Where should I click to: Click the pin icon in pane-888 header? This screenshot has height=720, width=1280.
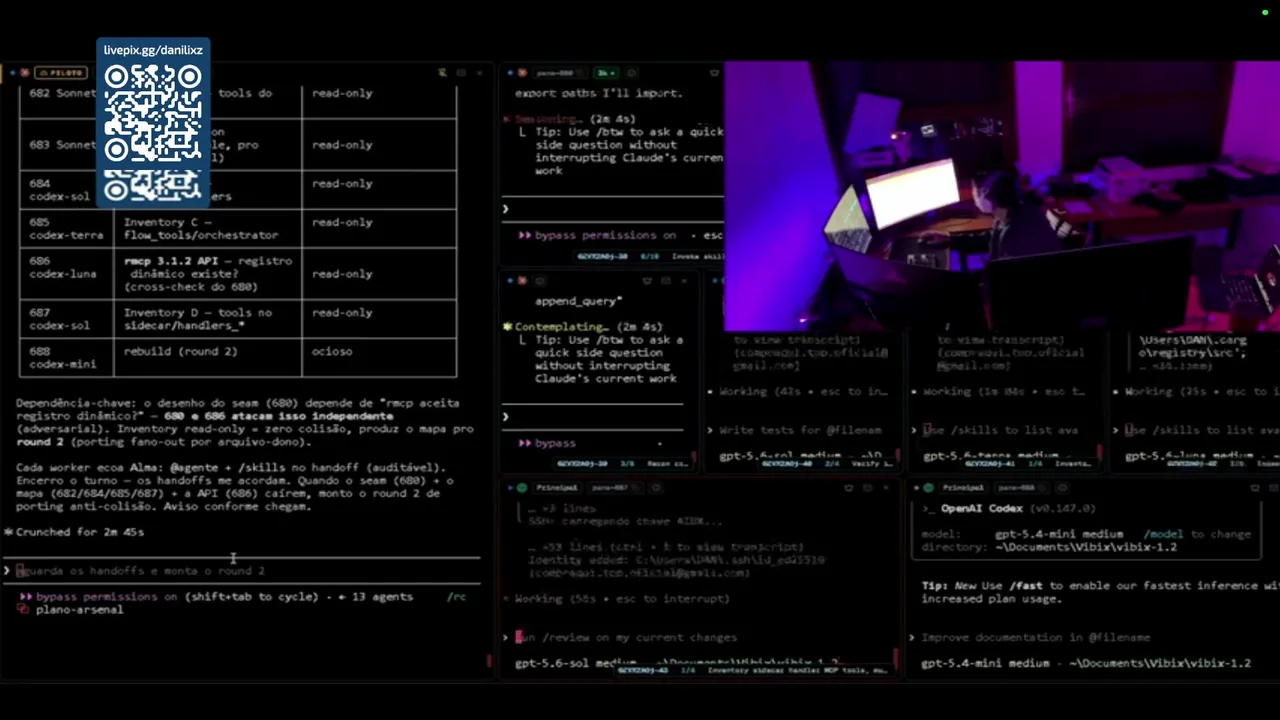point(1256,488)
